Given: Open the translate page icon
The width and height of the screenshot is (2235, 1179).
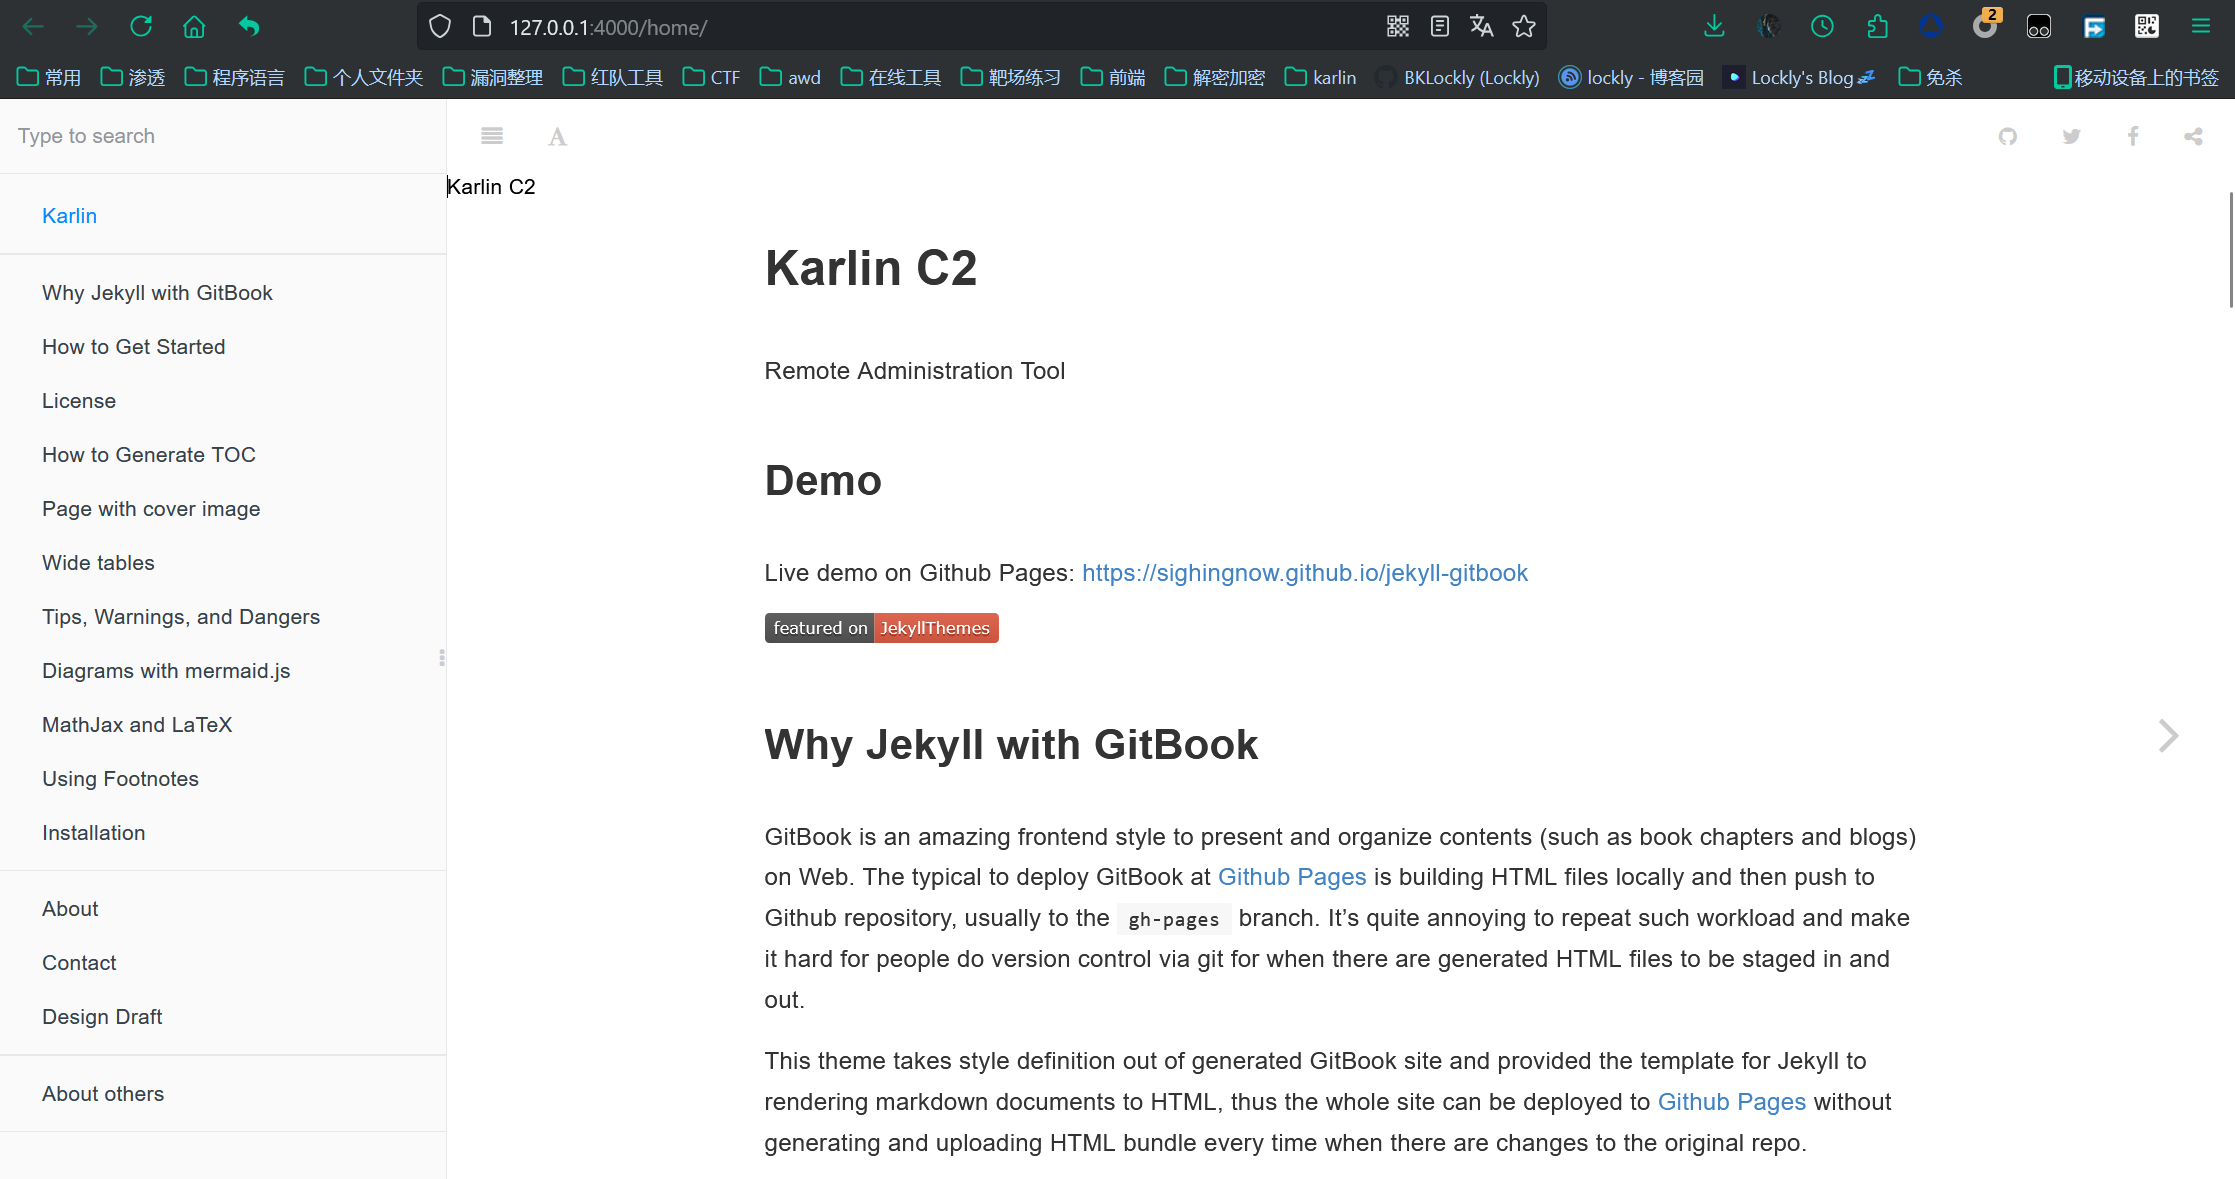Looking at the screenshot, I should click(1481, 27).
